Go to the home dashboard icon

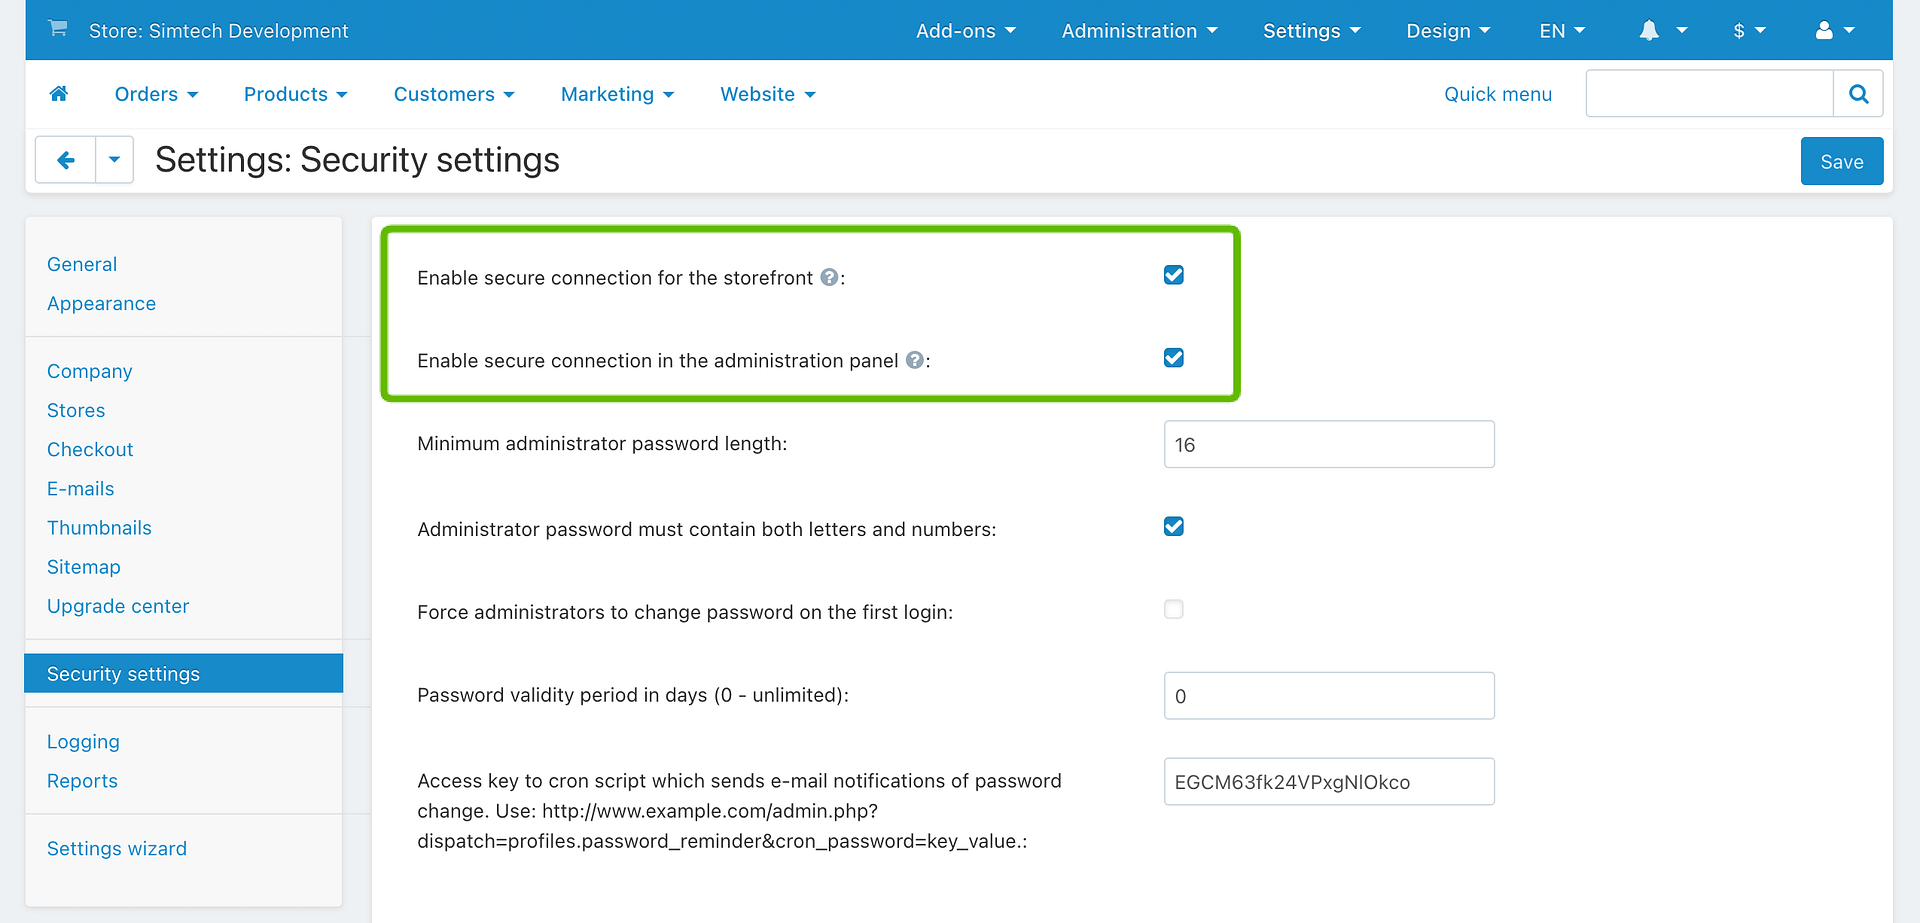[x=59, y=94]
